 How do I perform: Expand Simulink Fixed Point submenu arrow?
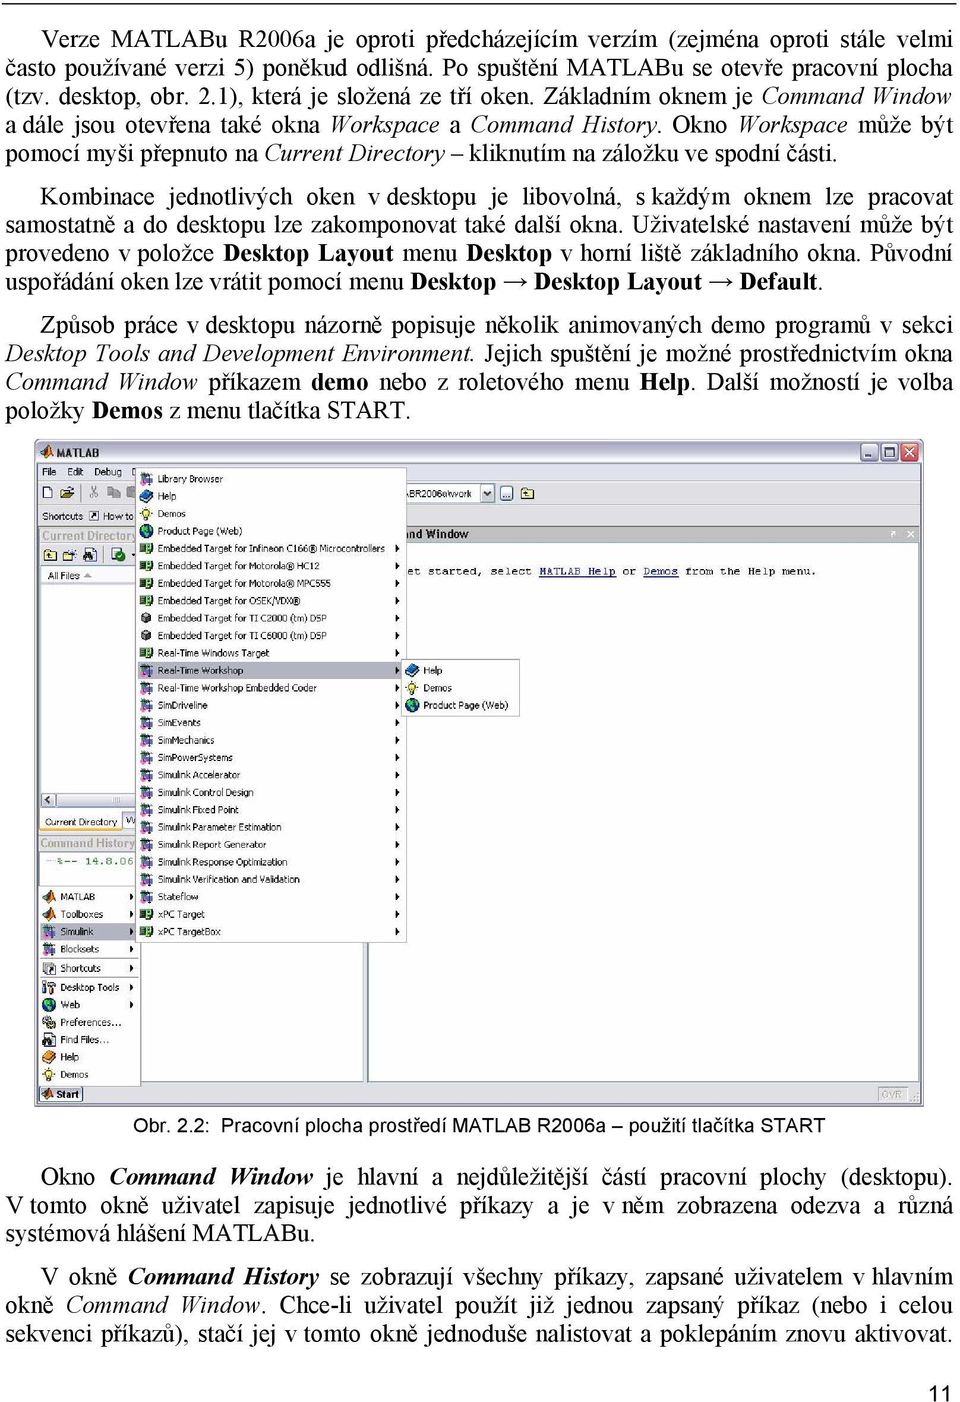(x=397, y=810)
